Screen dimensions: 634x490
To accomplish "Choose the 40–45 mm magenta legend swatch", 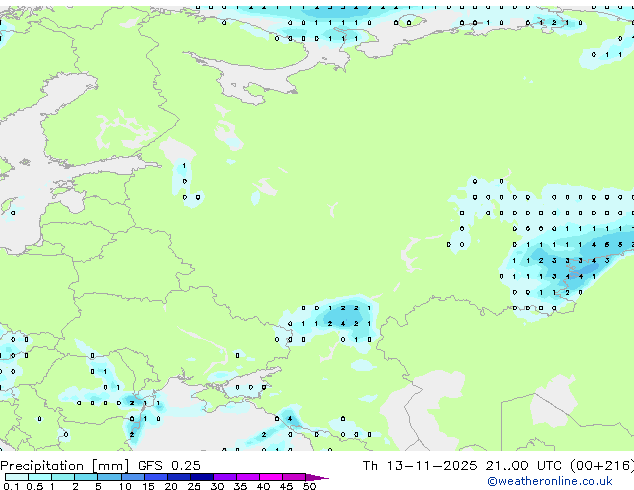I will click(x=271, y=477).
